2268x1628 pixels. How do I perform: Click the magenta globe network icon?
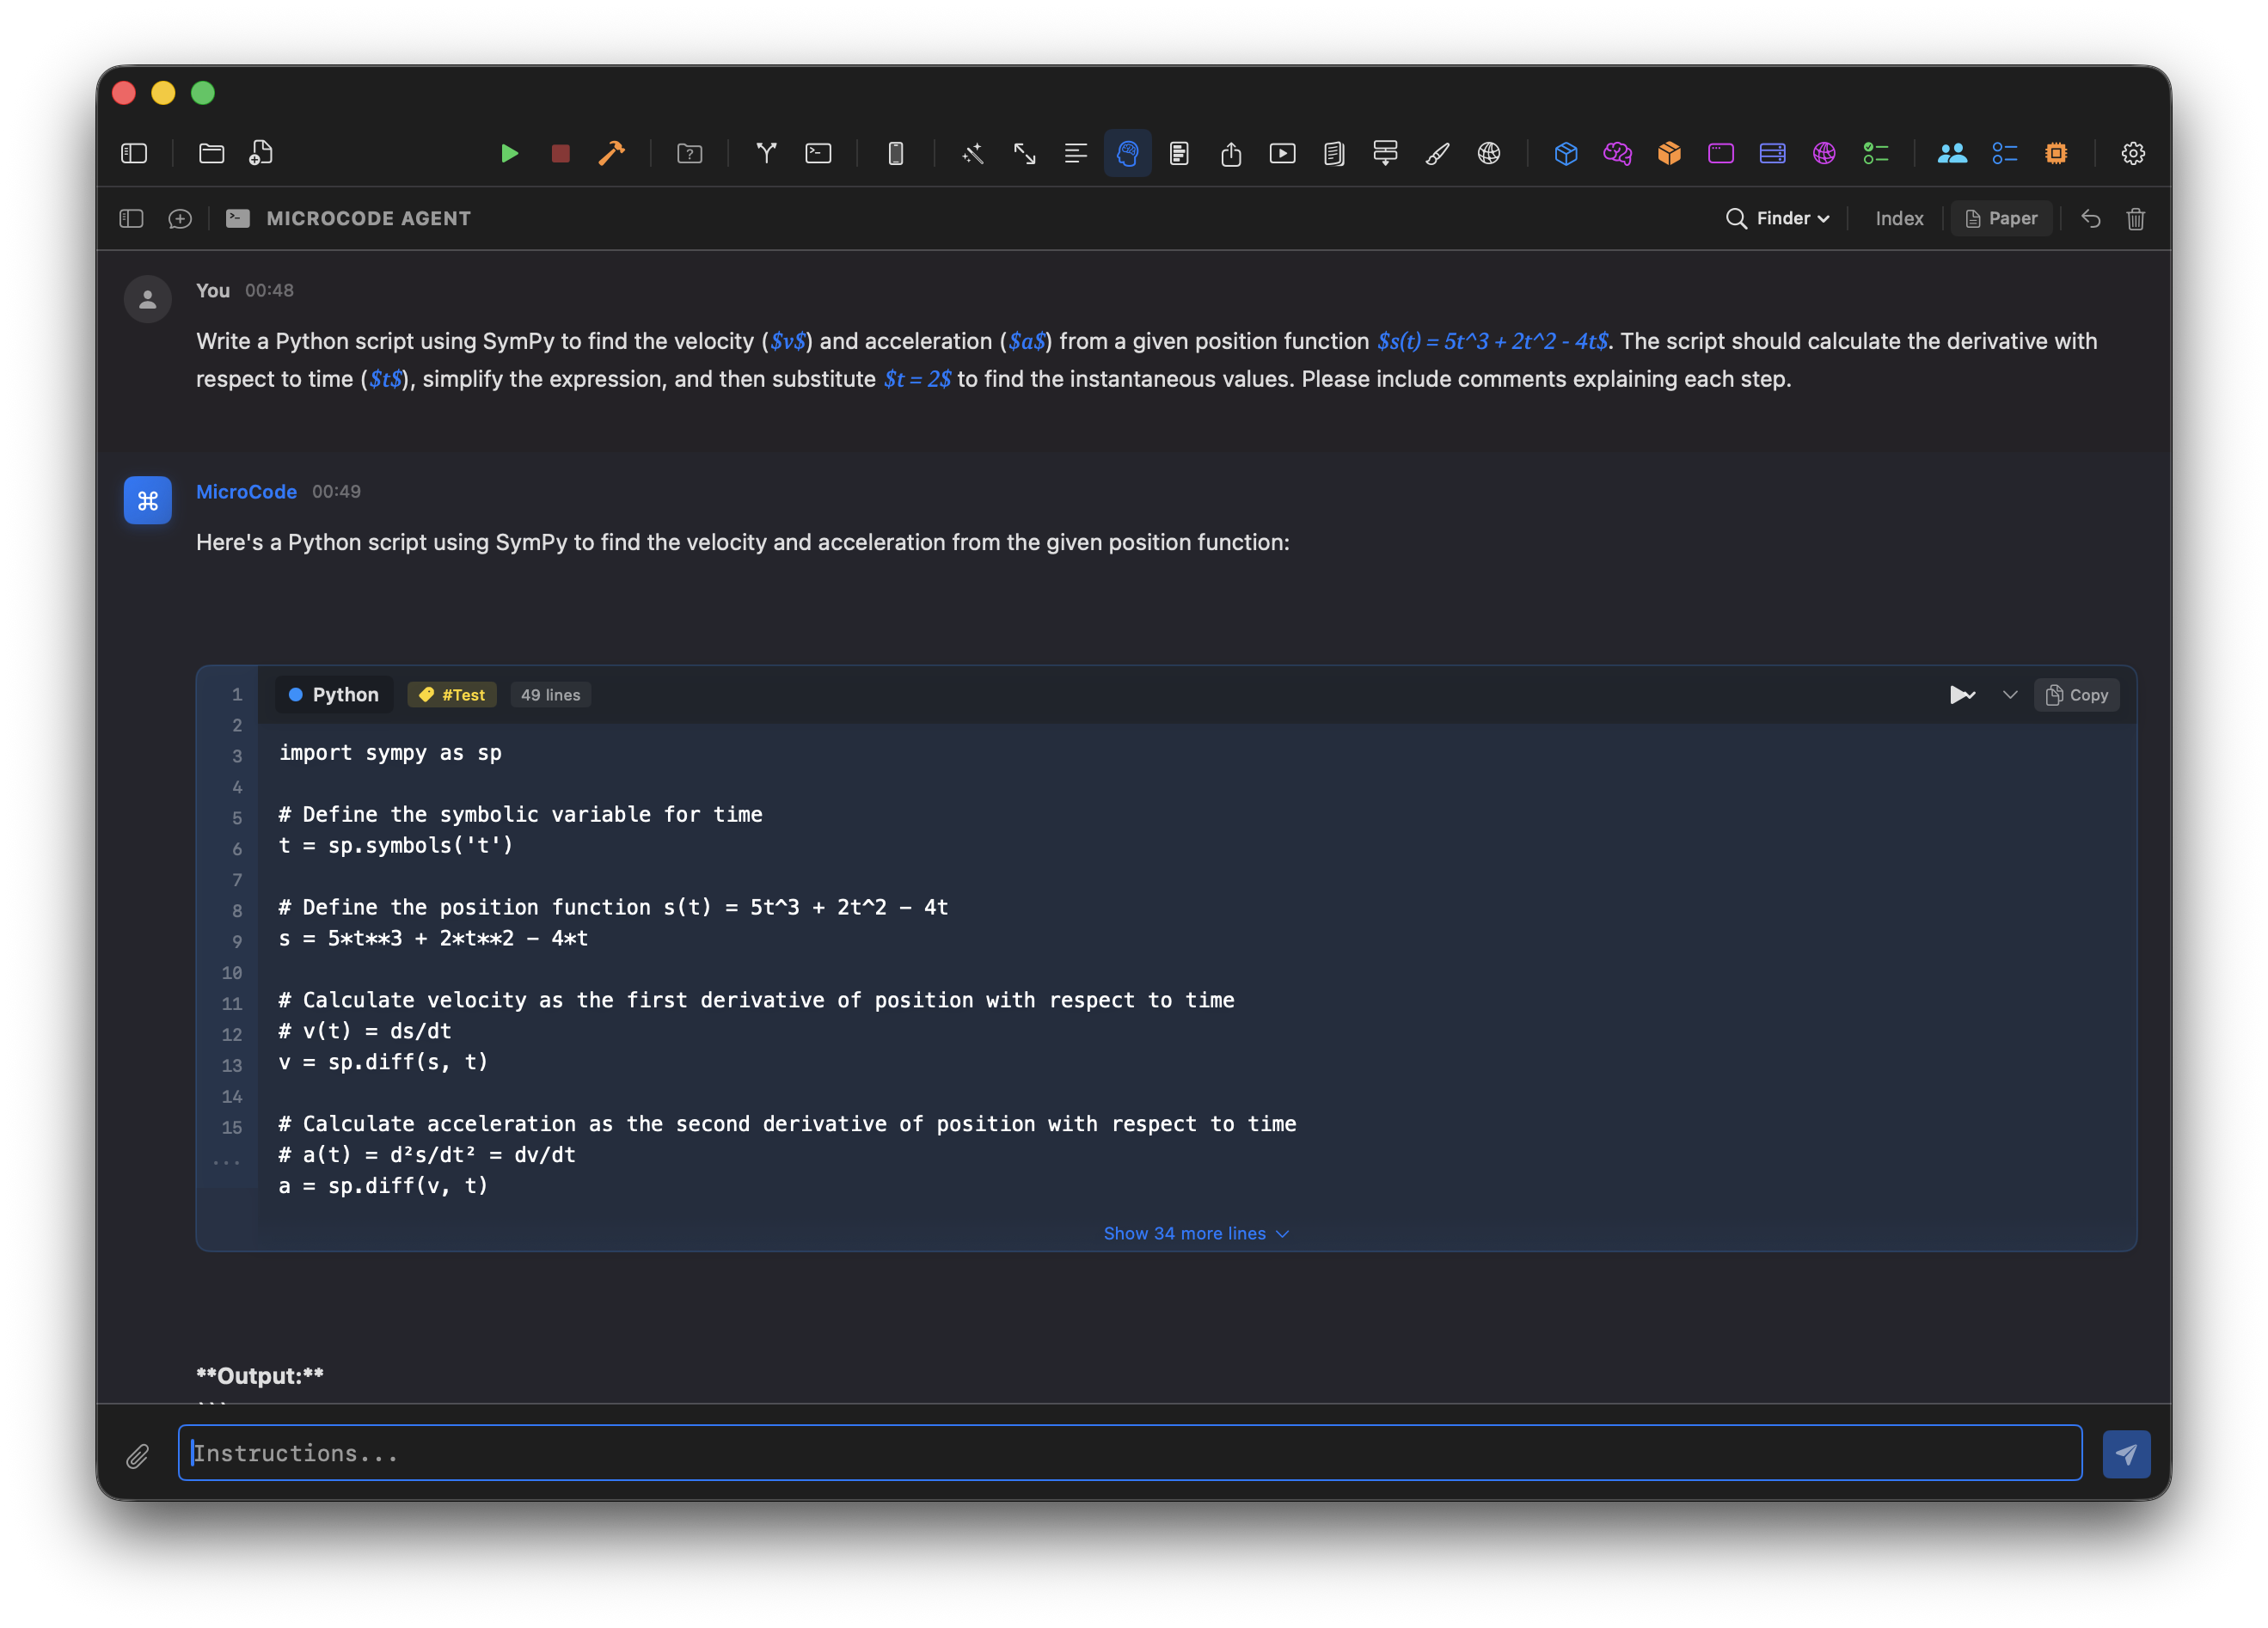tap(1823, 153)
